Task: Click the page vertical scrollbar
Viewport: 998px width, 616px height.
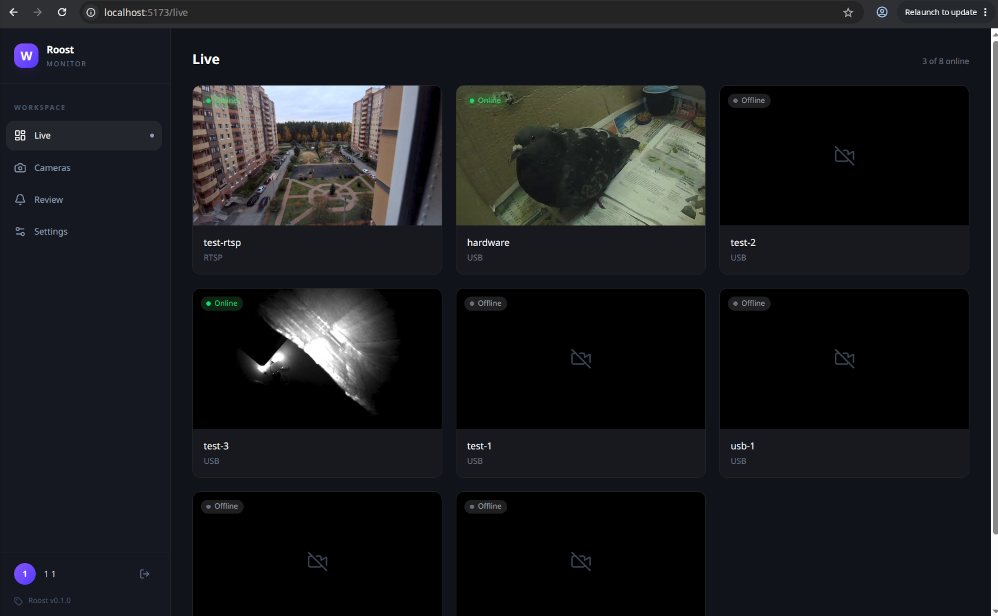Action: click(x=994, y=286)
